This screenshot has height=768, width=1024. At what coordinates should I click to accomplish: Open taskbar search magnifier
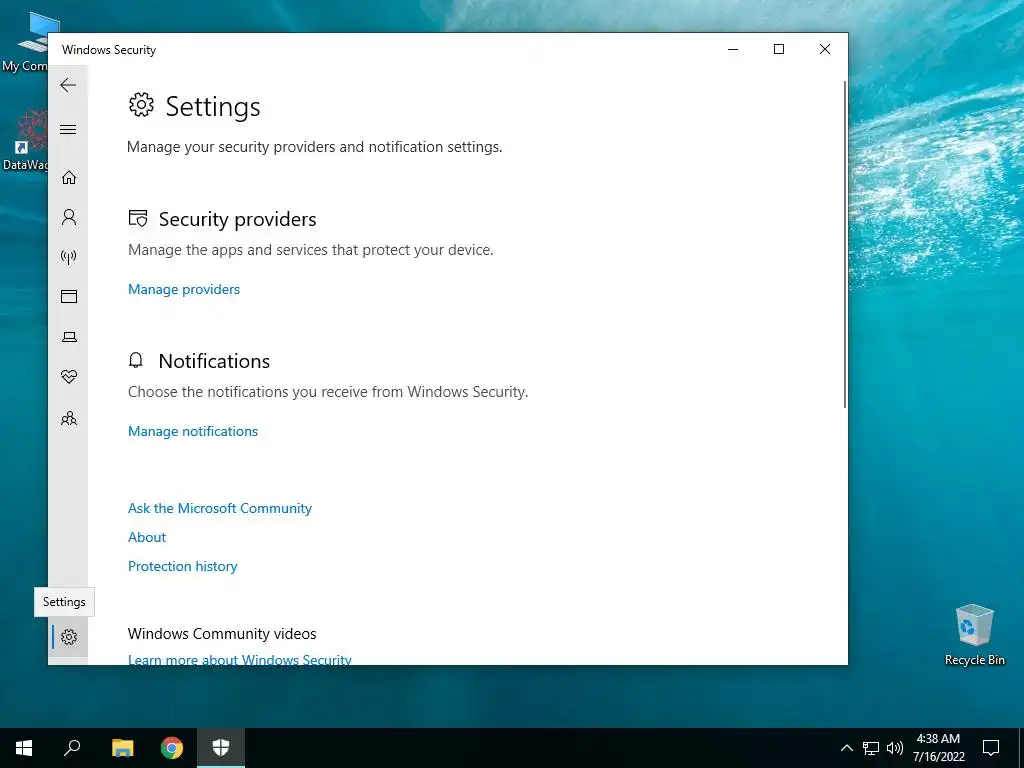[x=72, y=748]
